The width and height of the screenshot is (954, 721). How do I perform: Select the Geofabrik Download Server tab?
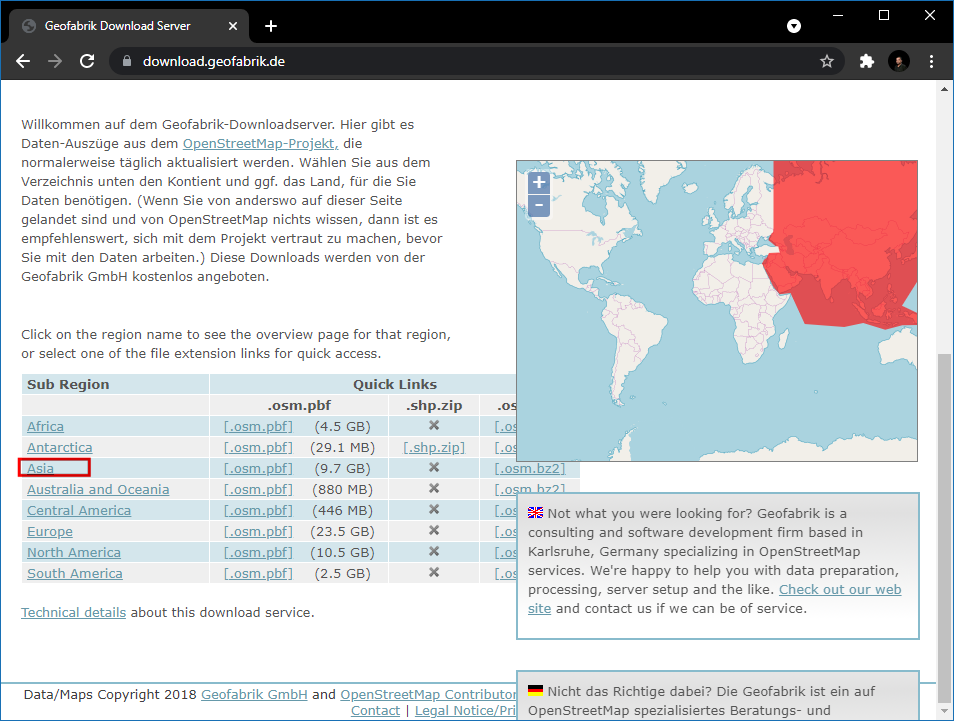120,26
